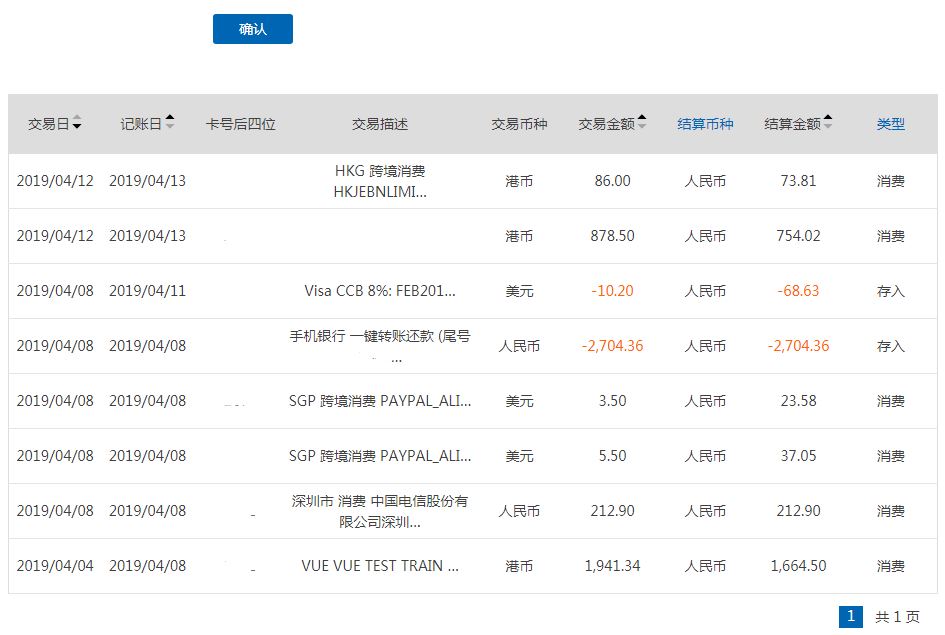Click the 交易描述 column header

click(x=380, y=124)
